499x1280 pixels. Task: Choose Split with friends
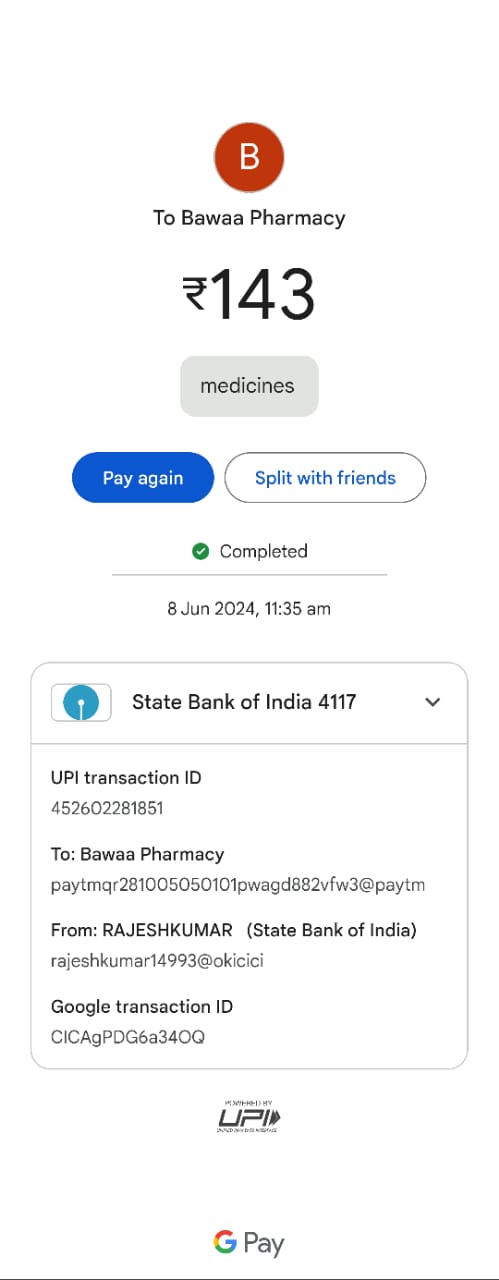point(325,478)
